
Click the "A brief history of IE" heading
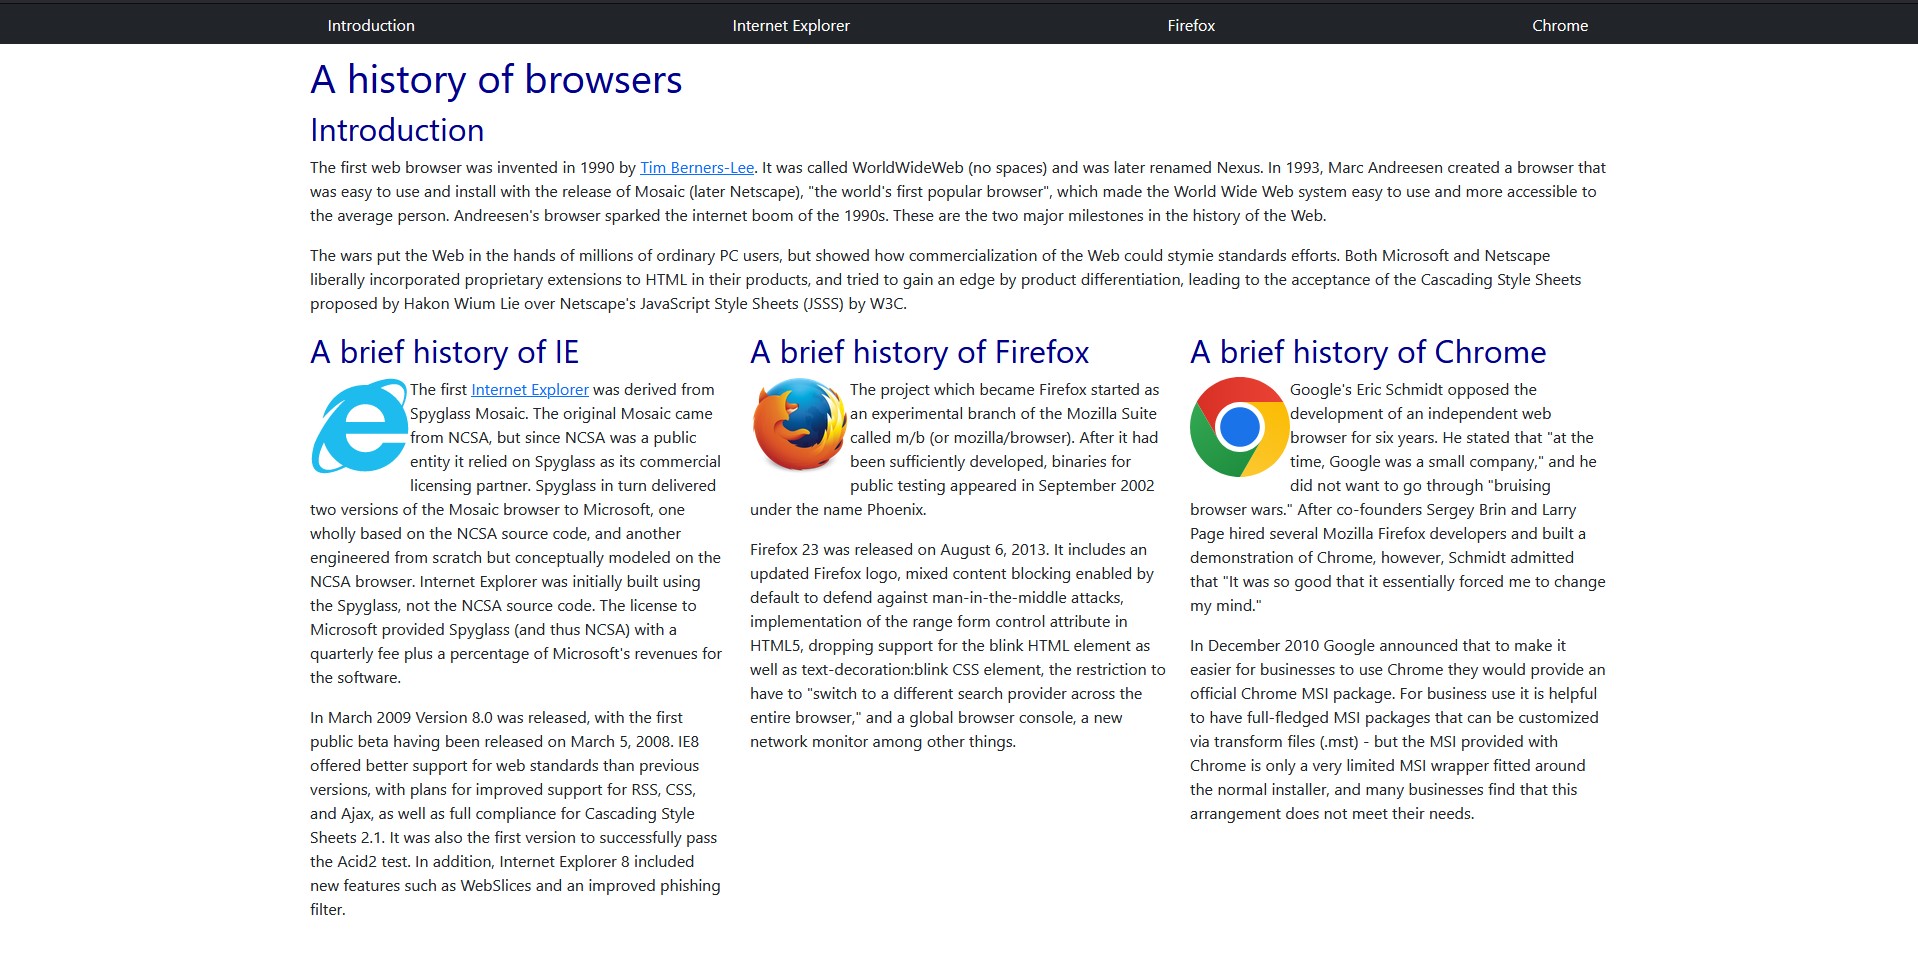(444, 352)
